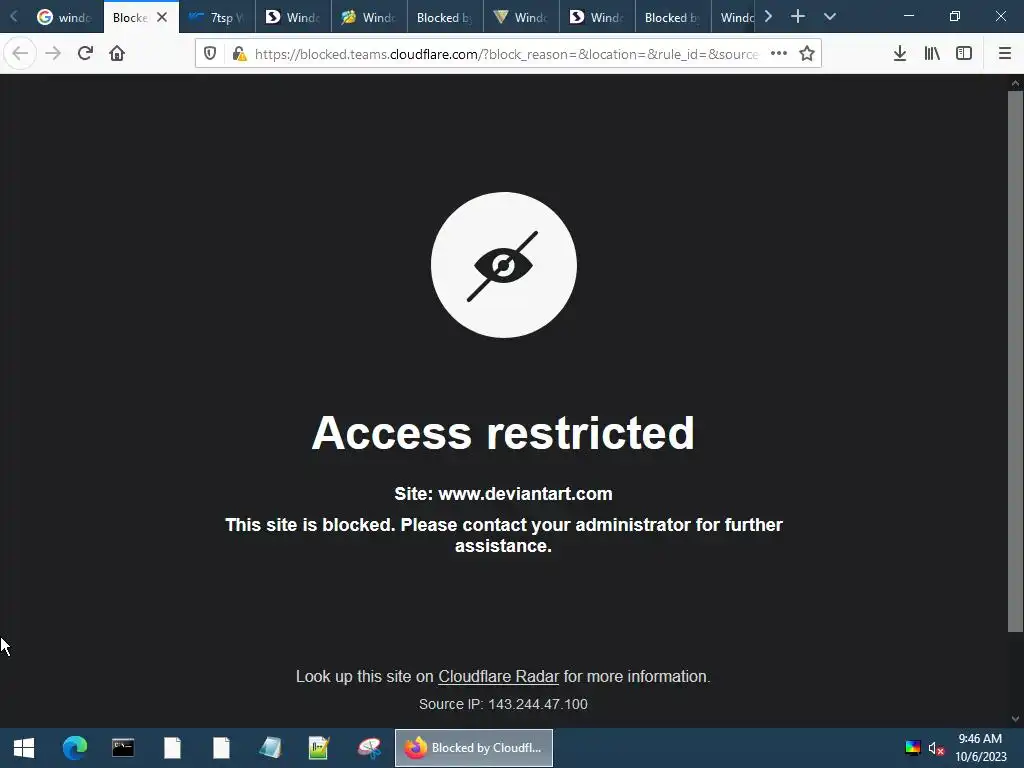Close the current Blocked tab
This screenshot has width=1024, height=768.
tap(162, 18)
